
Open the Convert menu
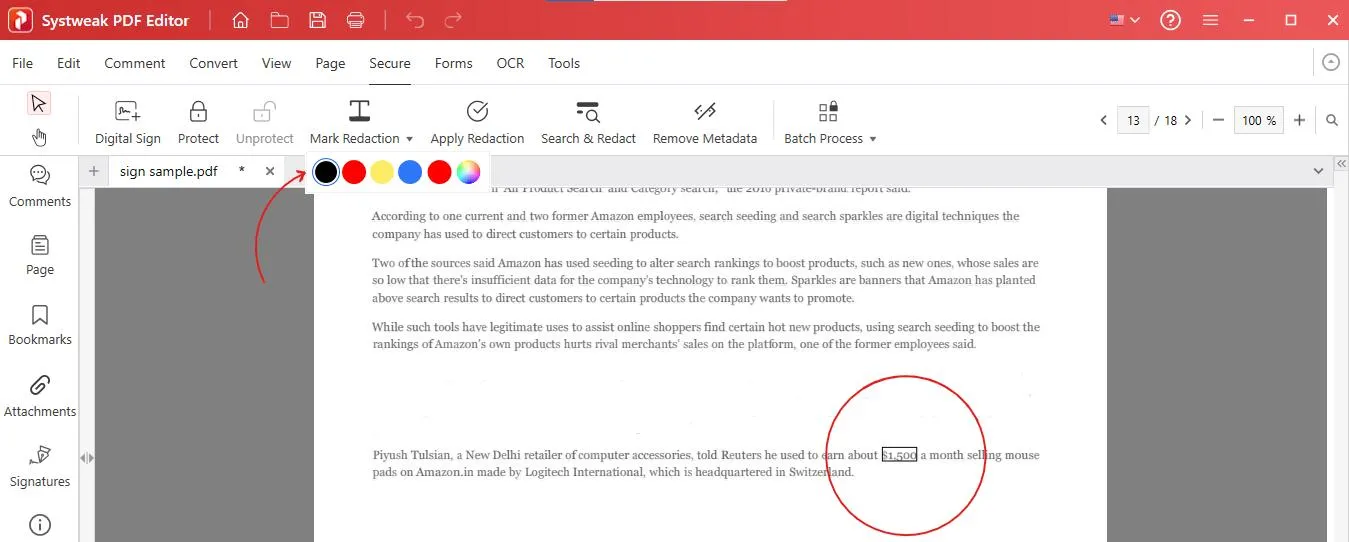point(213,63)
